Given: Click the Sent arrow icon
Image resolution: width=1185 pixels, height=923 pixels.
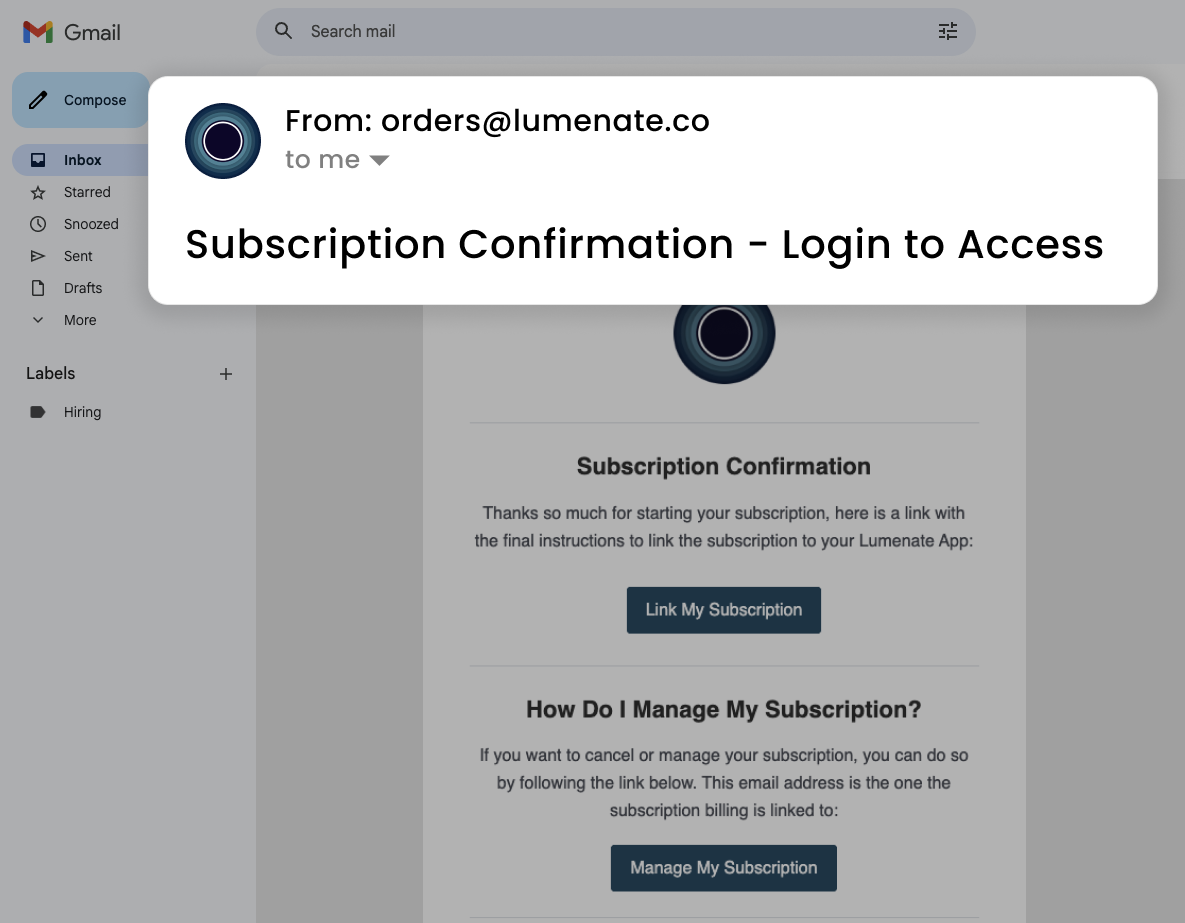Looking at the screenshot, I should (x=38, y=256).
